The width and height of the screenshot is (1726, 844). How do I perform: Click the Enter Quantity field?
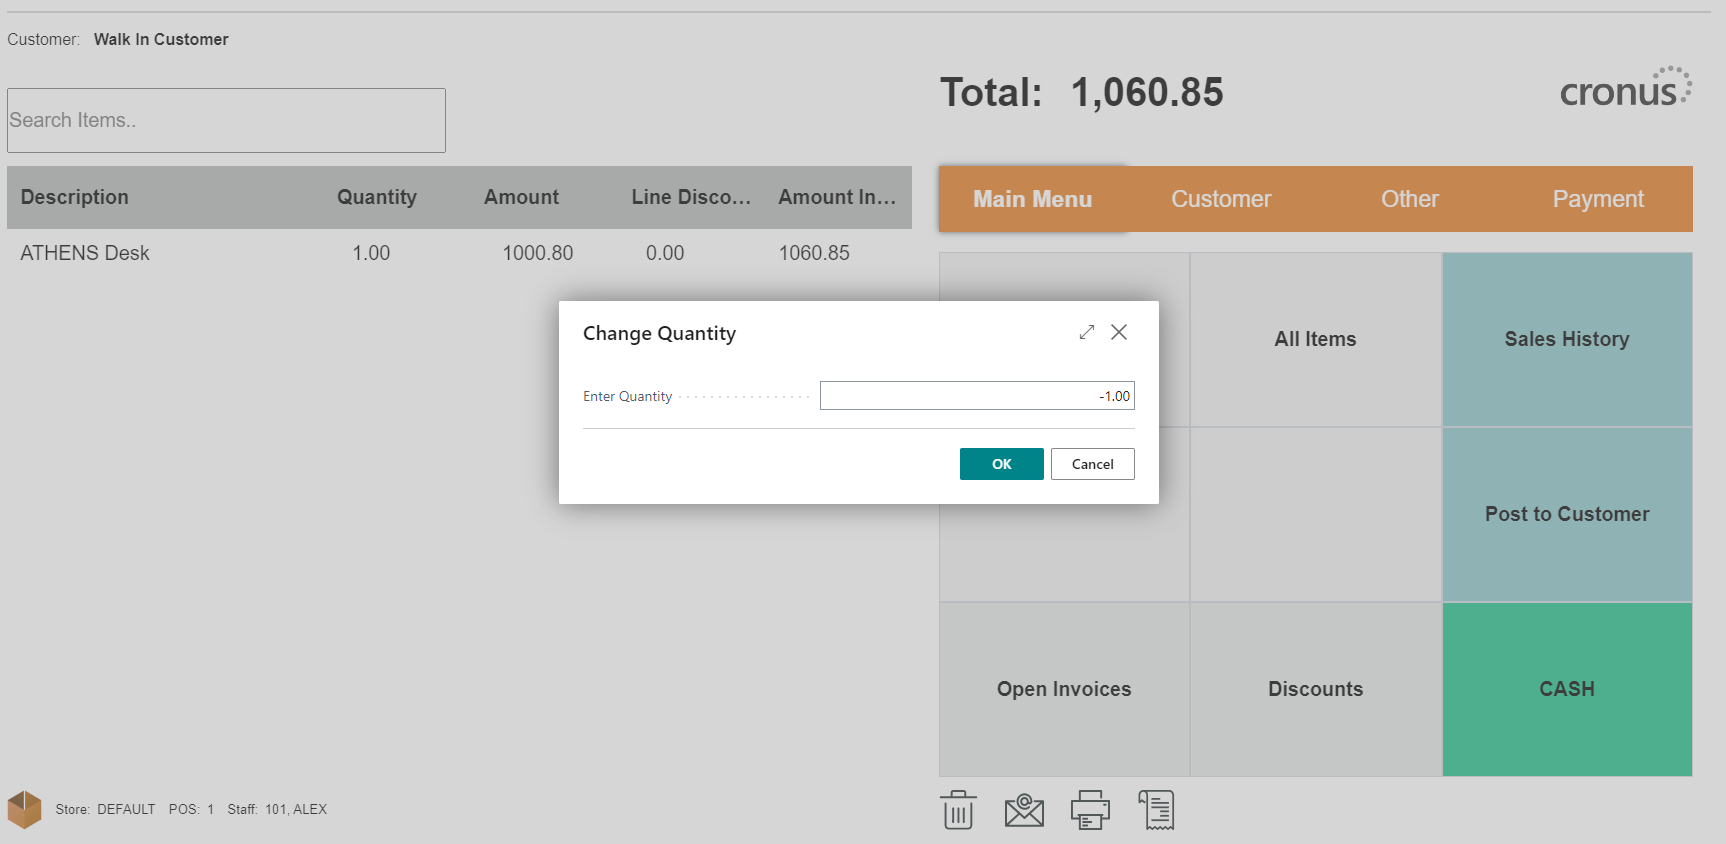(x=976, y=396)
